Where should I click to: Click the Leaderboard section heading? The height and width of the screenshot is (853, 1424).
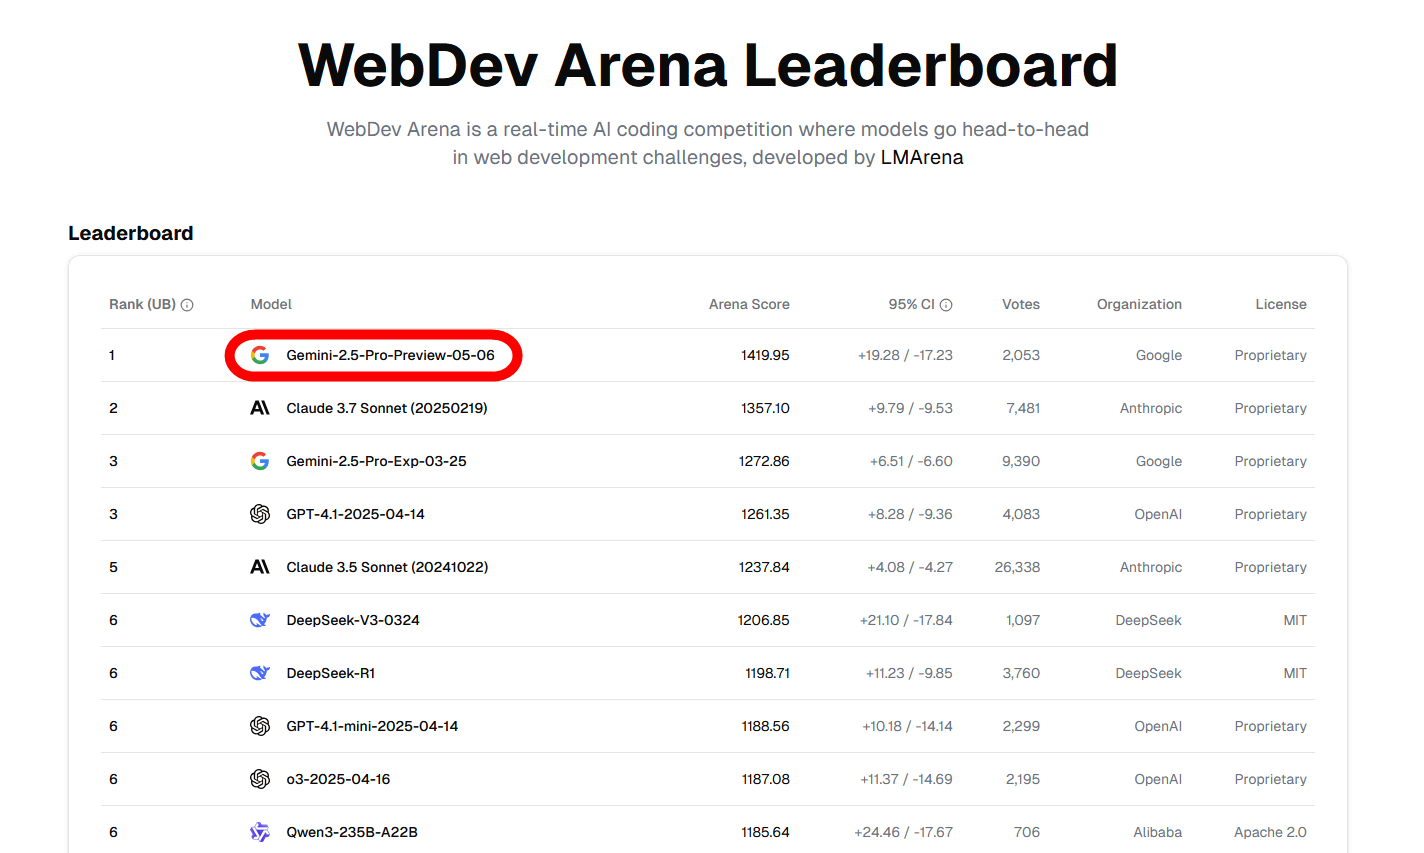pyautogui.click(x=131, y=233)
